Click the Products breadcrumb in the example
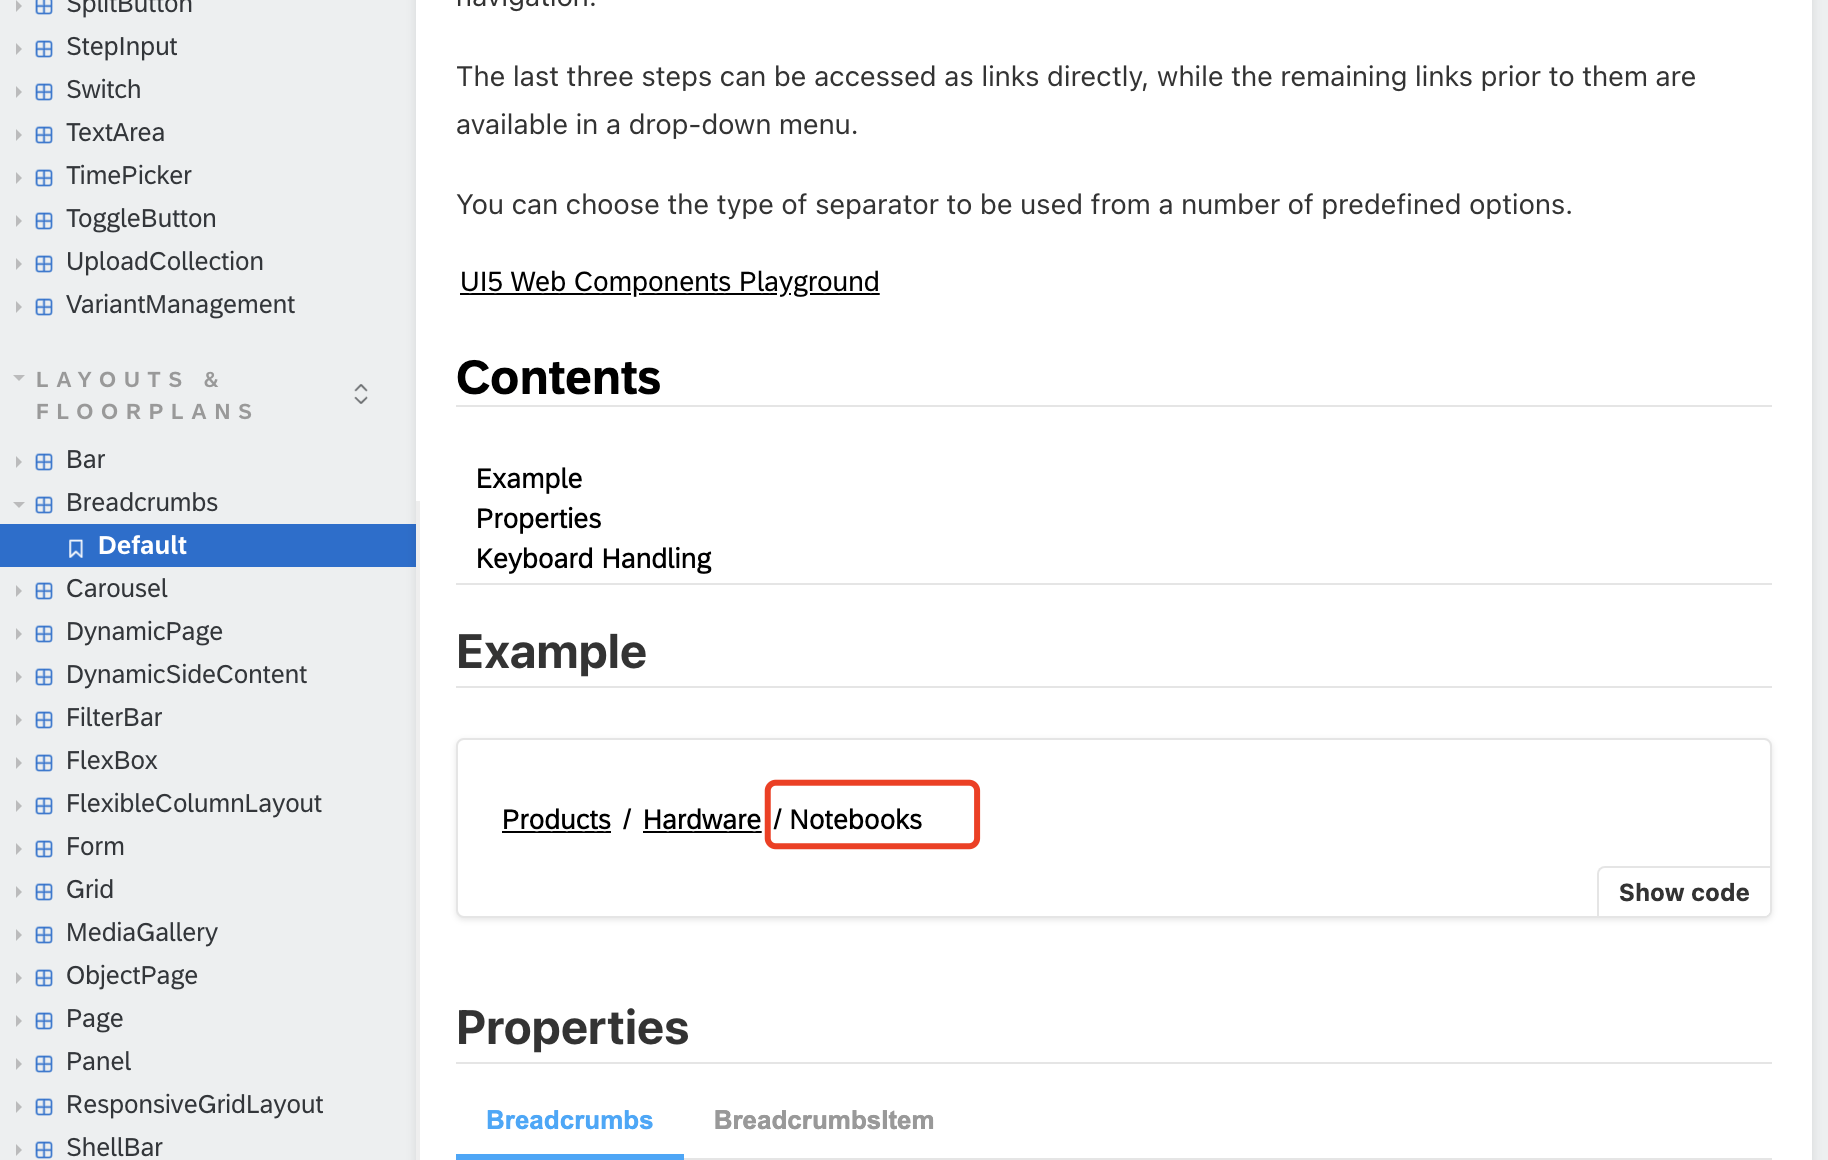Screen dimensions: 1828x1160 (556, 818)
